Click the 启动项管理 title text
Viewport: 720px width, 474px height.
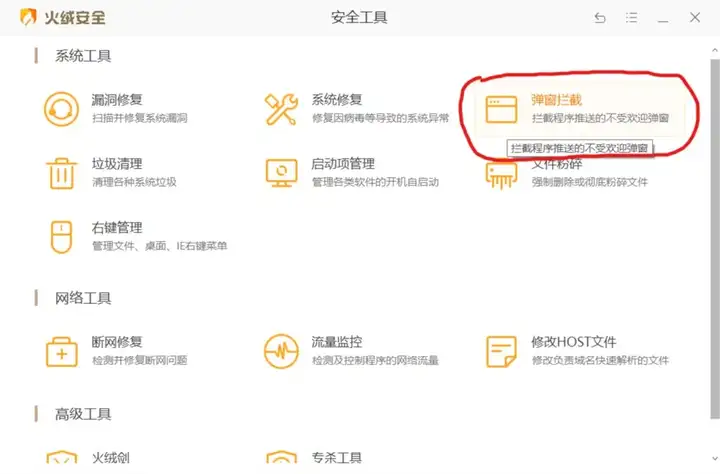coord(343,164)
